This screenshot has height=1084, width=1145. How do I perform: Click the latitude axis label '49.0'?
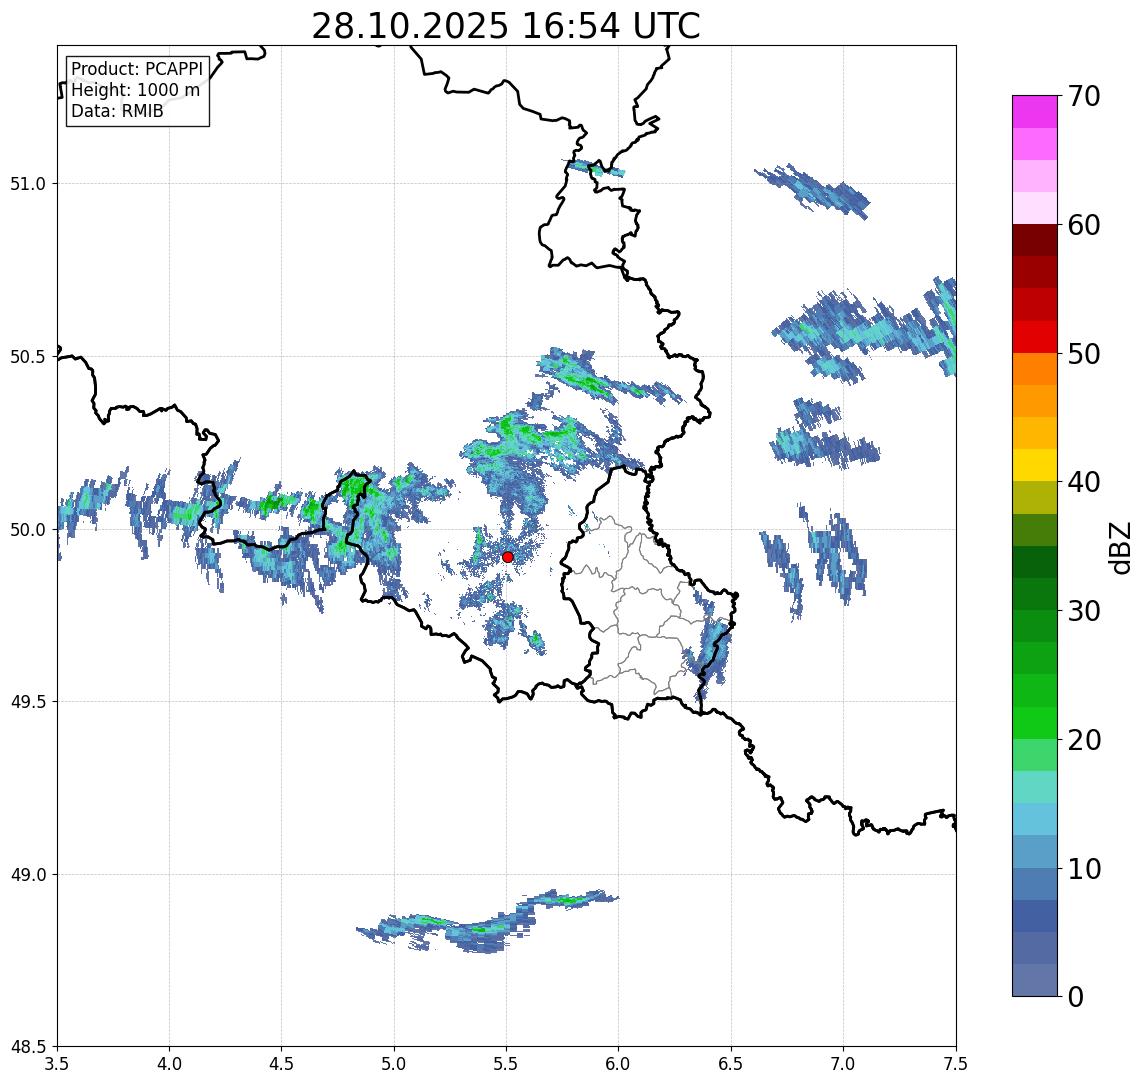click(x=28, y=874)
